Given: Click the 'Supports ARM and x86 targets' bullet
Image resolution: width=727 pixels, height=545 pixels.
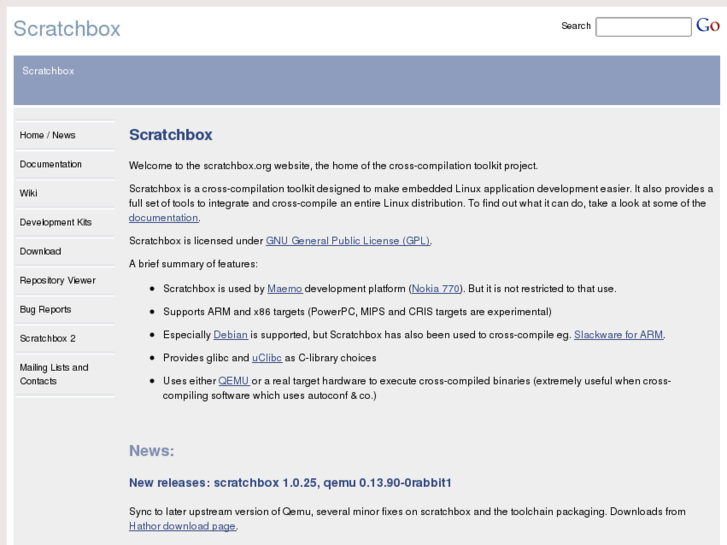Looking at the screenshot, I should pyautogui.click(x=357, y=312).
